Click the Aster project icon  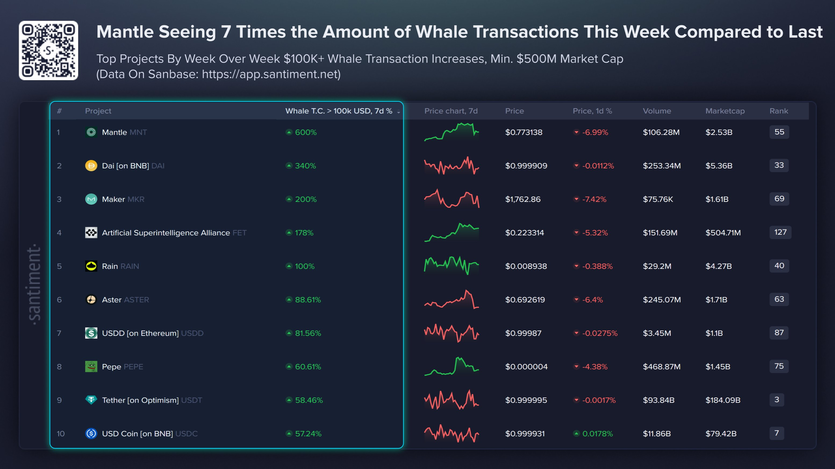click(x=91, y=299)
